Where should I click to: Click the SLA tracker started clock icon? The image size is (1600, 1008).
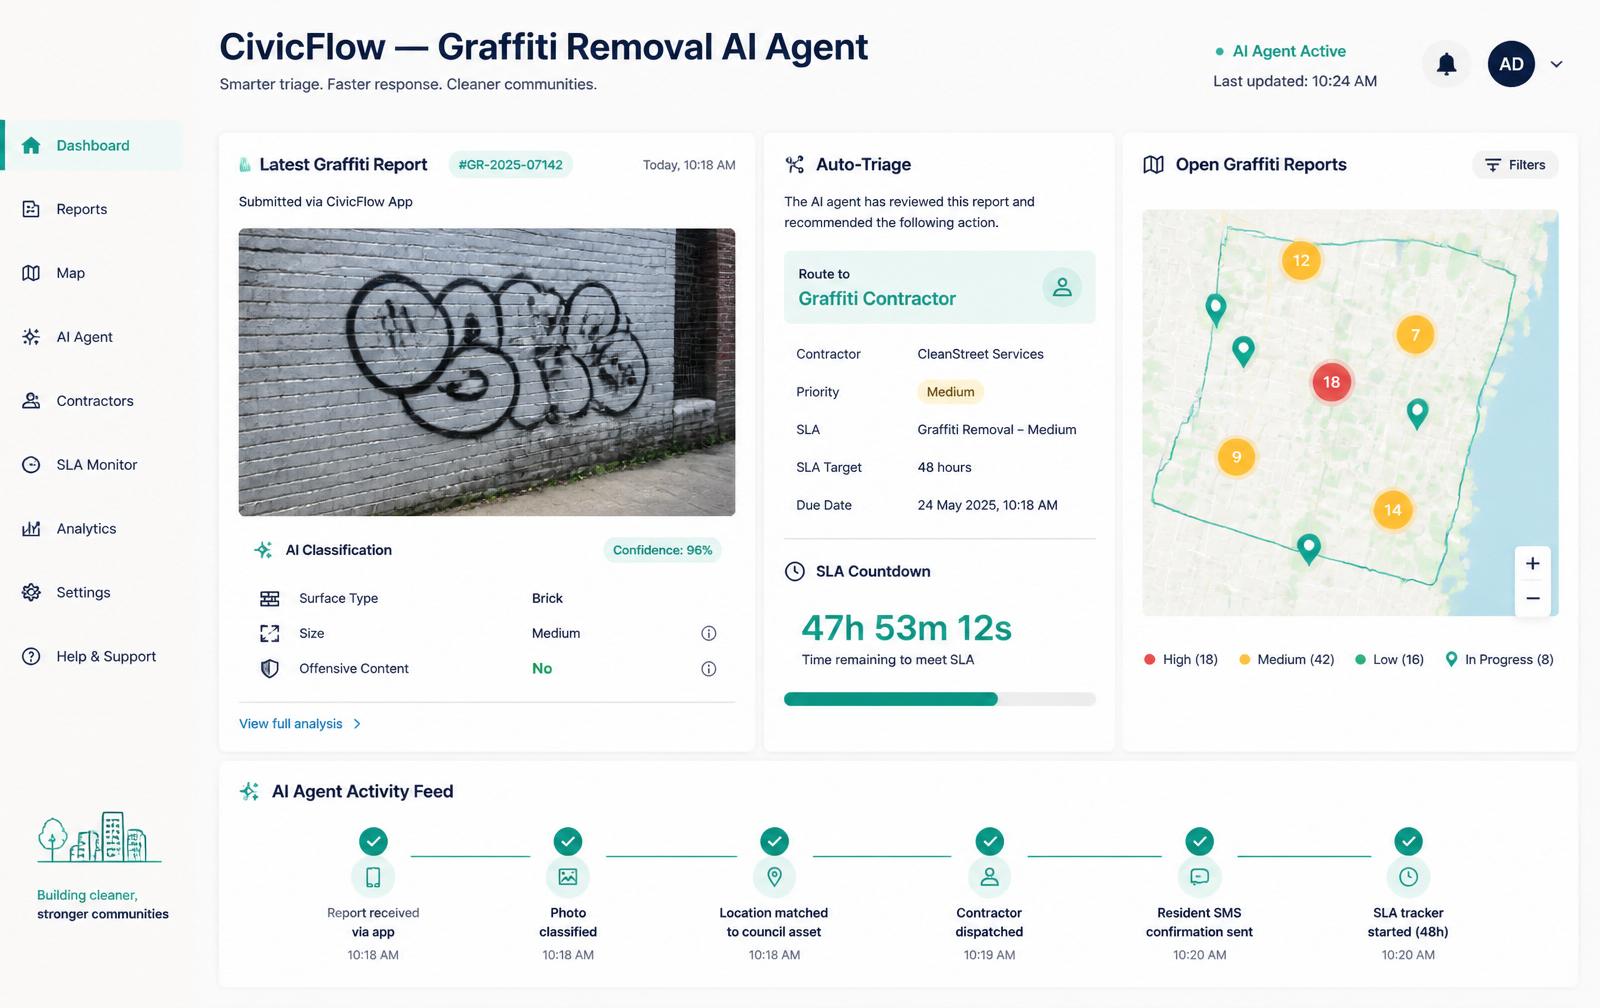pyautogui.click(x=1408, y=877)
